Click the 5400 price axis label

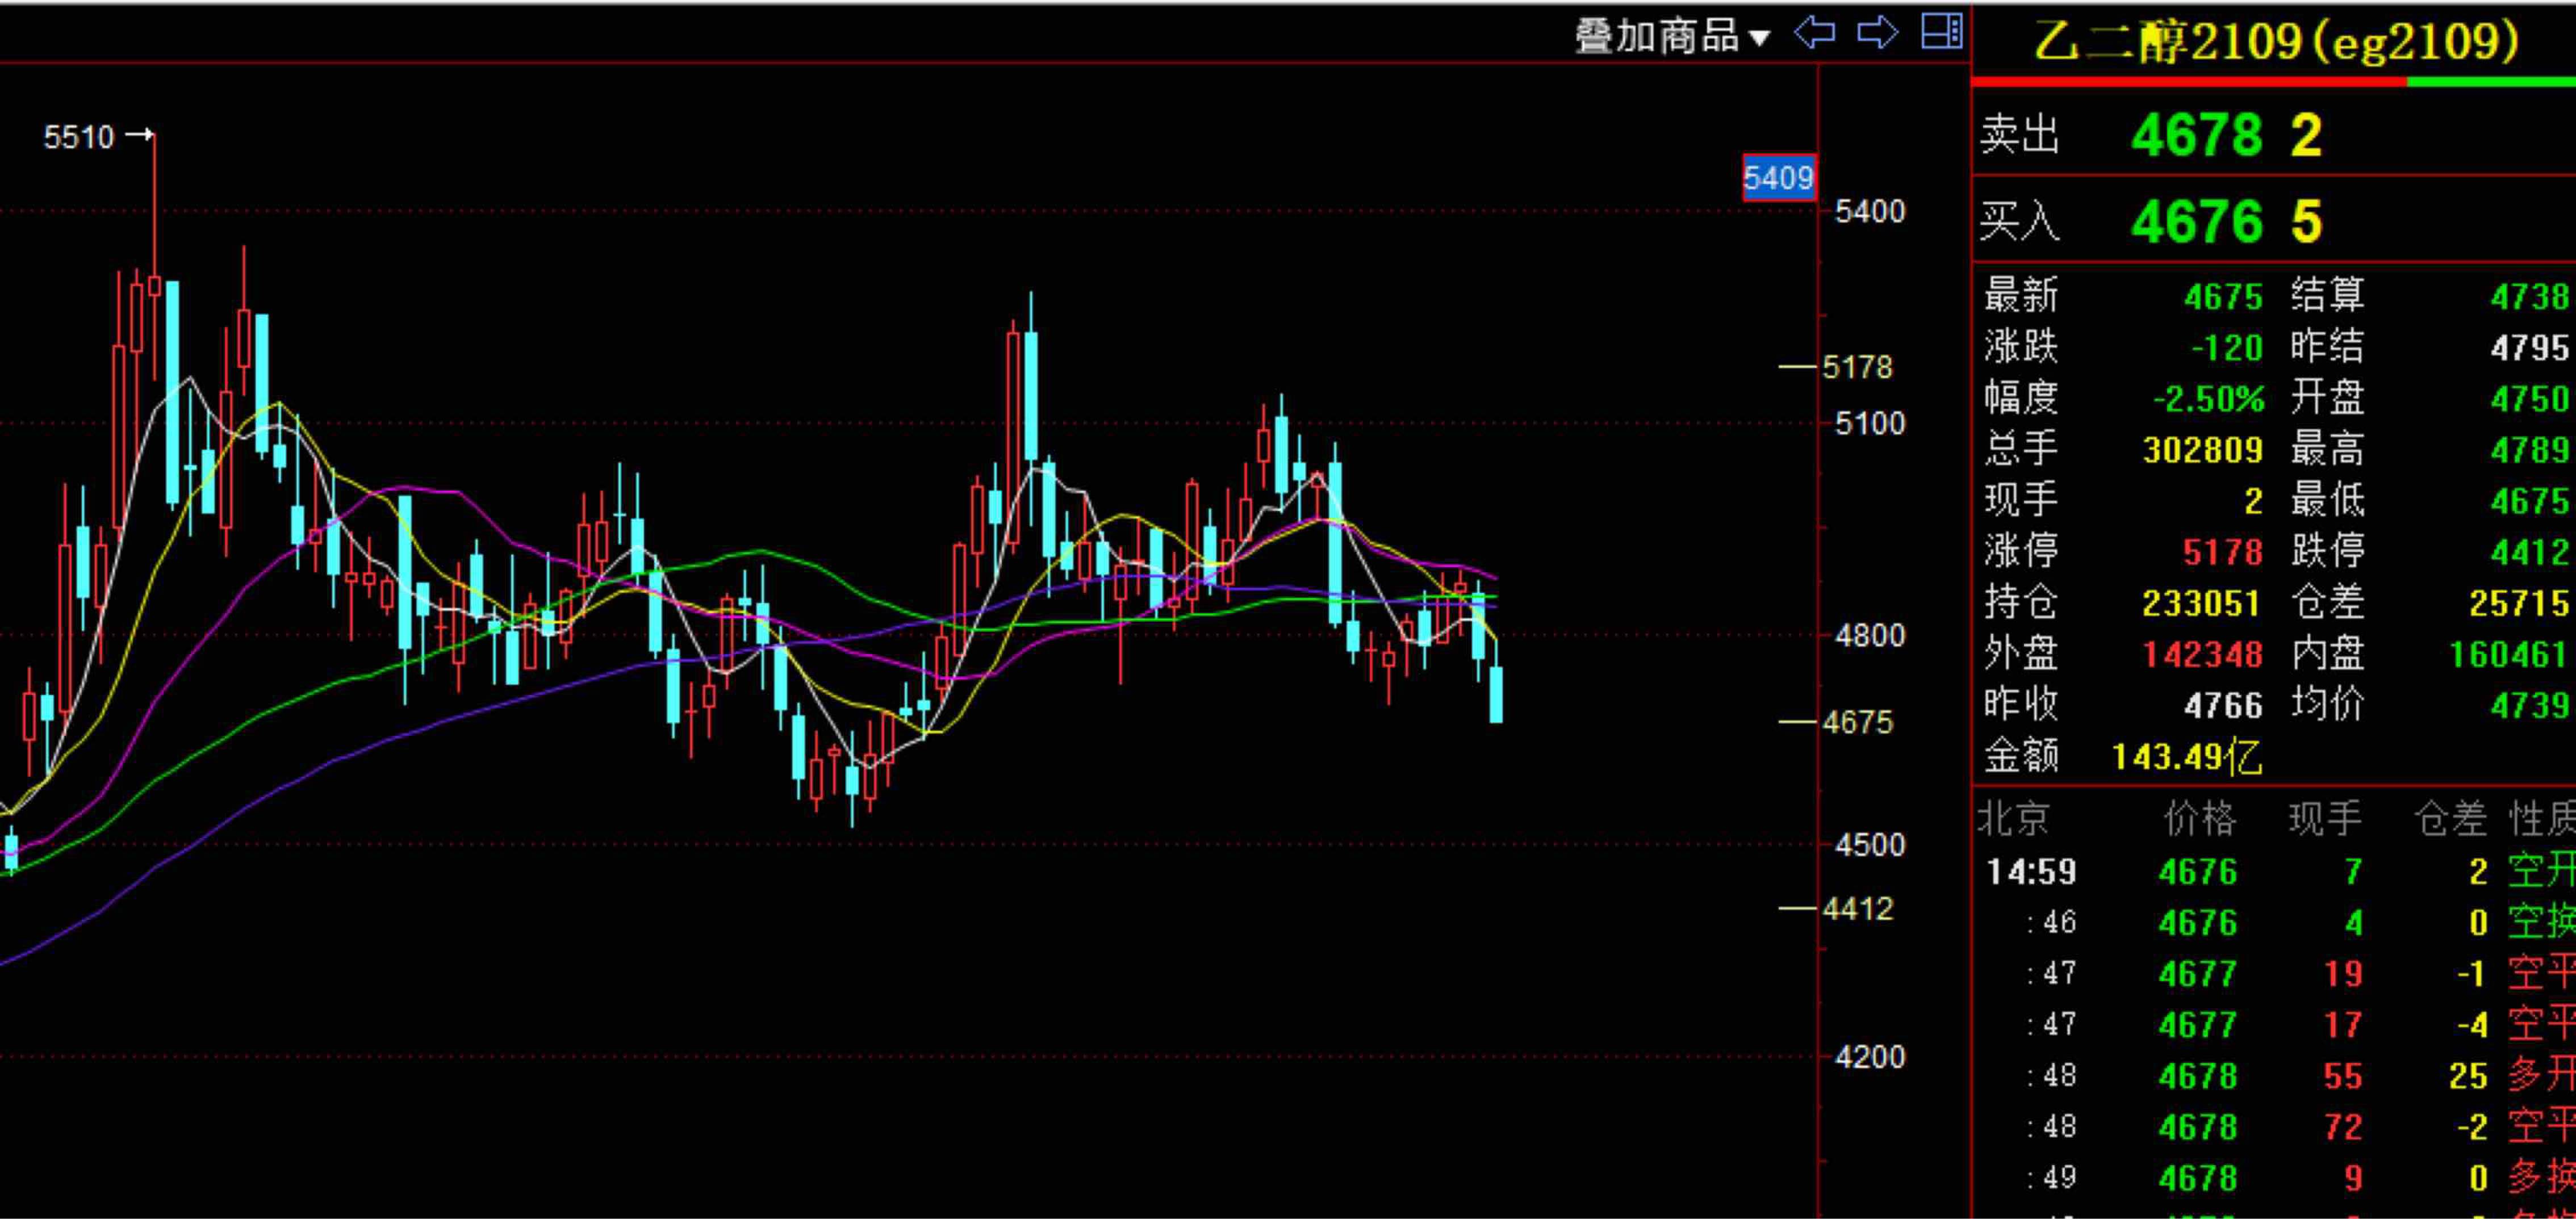[x=1870, y=211]
